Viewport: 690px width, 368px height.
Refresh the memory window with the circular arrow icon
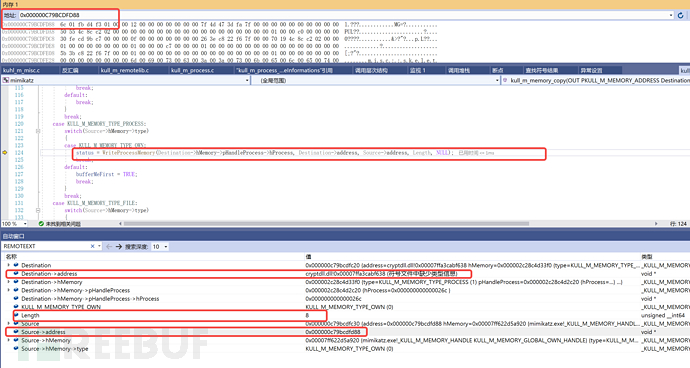tap(680, 15)
